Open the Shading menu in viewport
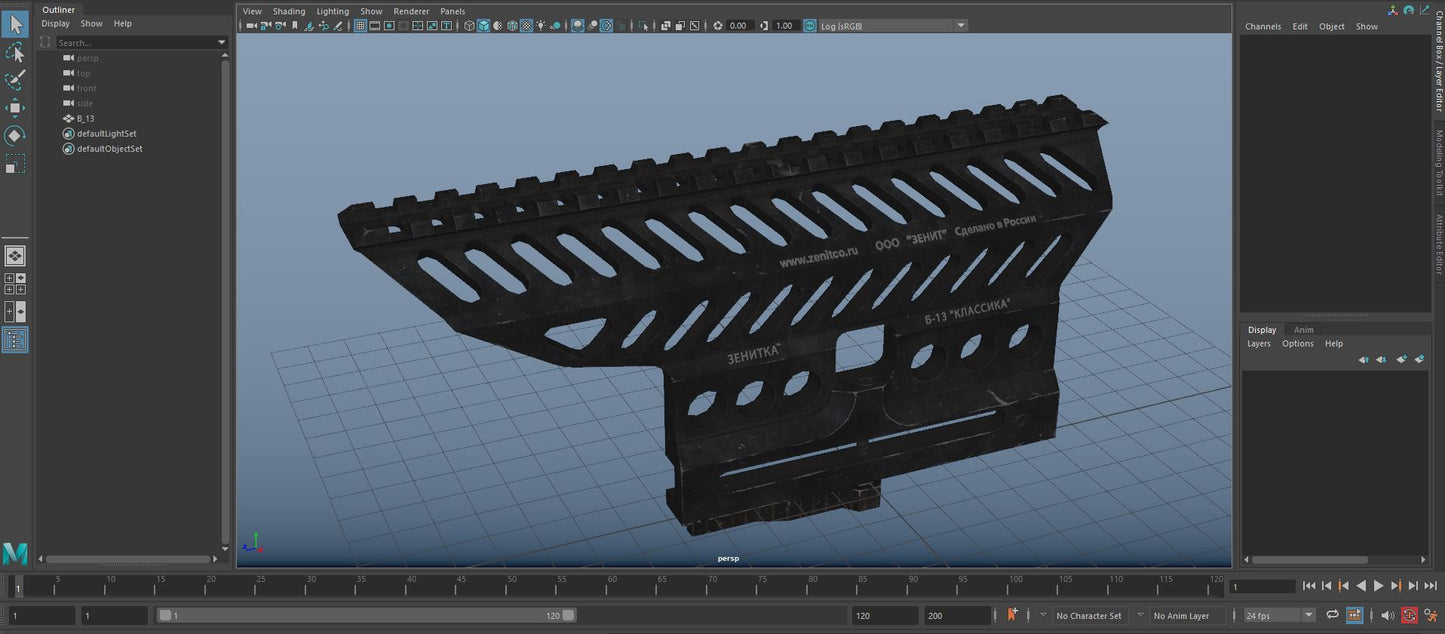Image resolution: width=1445 pixels, height=634 pixels. click(289, 11)
